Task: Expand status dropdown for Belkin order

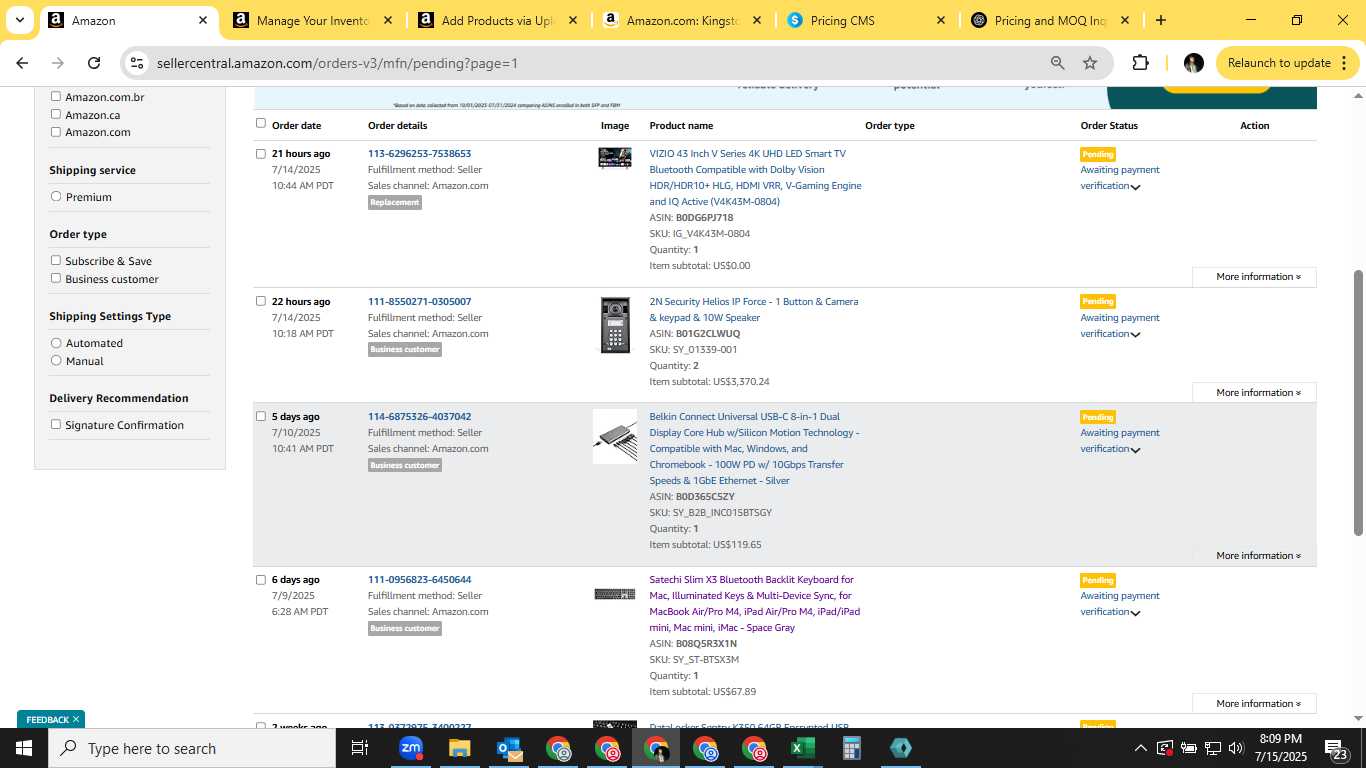Action: [x=1135, y=450]
